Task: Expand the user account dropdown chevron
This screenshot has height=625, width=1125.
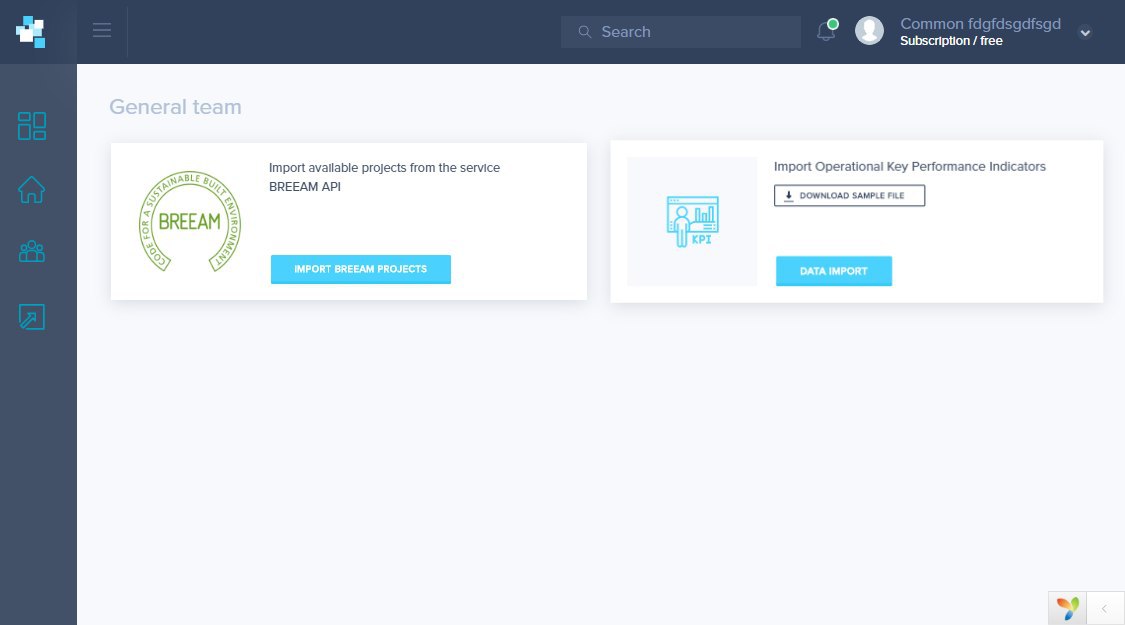Action: click(x=1085, y=32)
